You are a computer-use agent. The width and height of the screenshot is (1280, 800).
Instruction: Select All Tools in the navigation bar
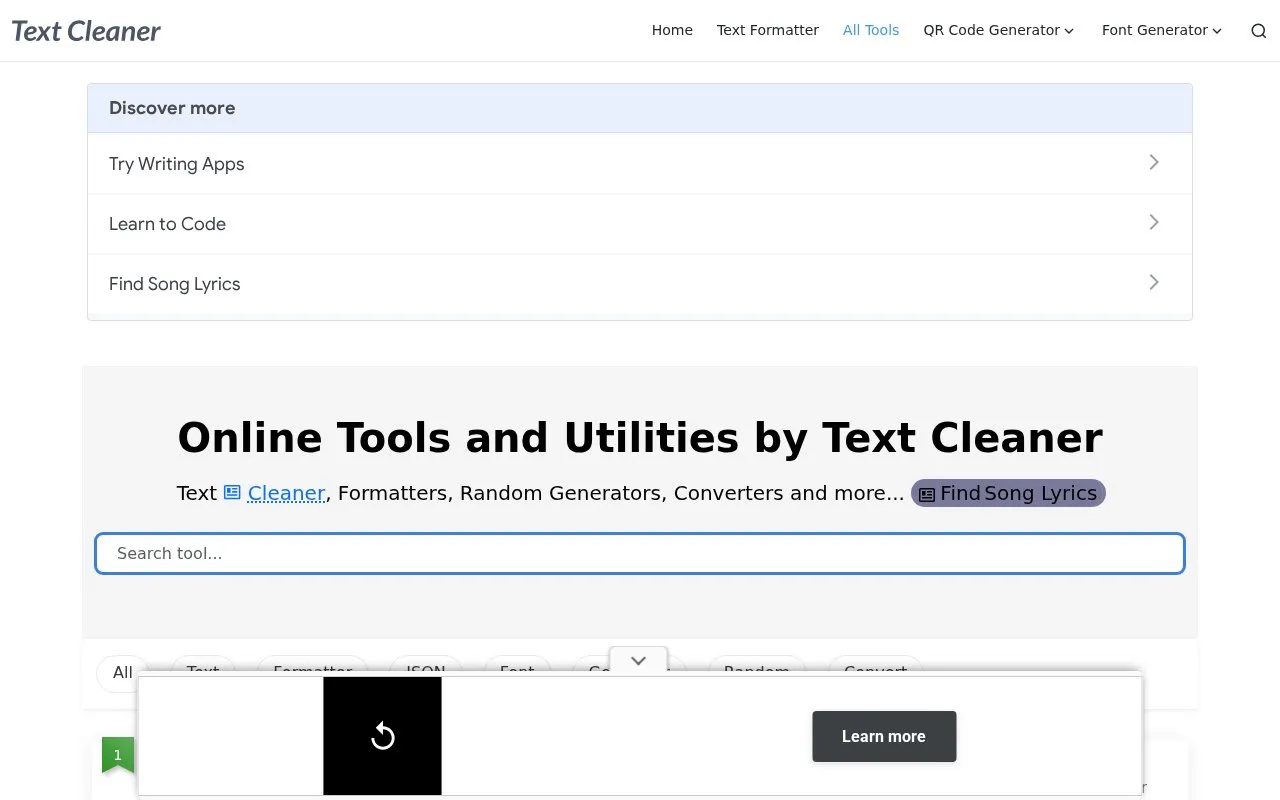(871, 30)
